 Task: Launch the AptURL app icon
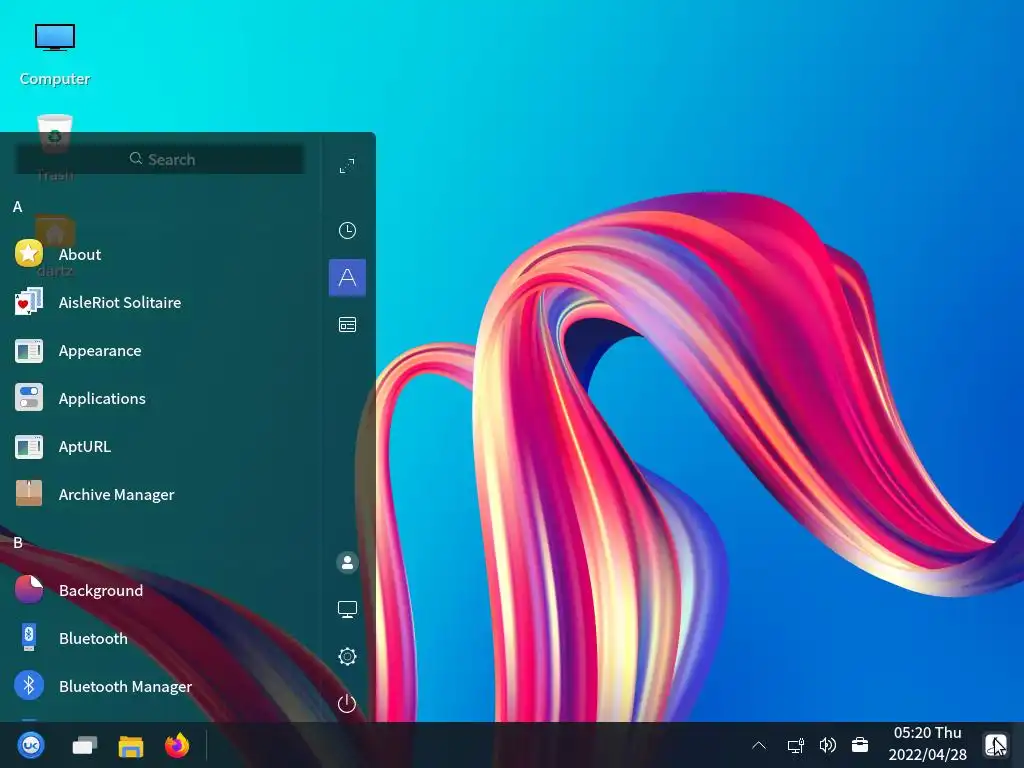pos(29,446)
